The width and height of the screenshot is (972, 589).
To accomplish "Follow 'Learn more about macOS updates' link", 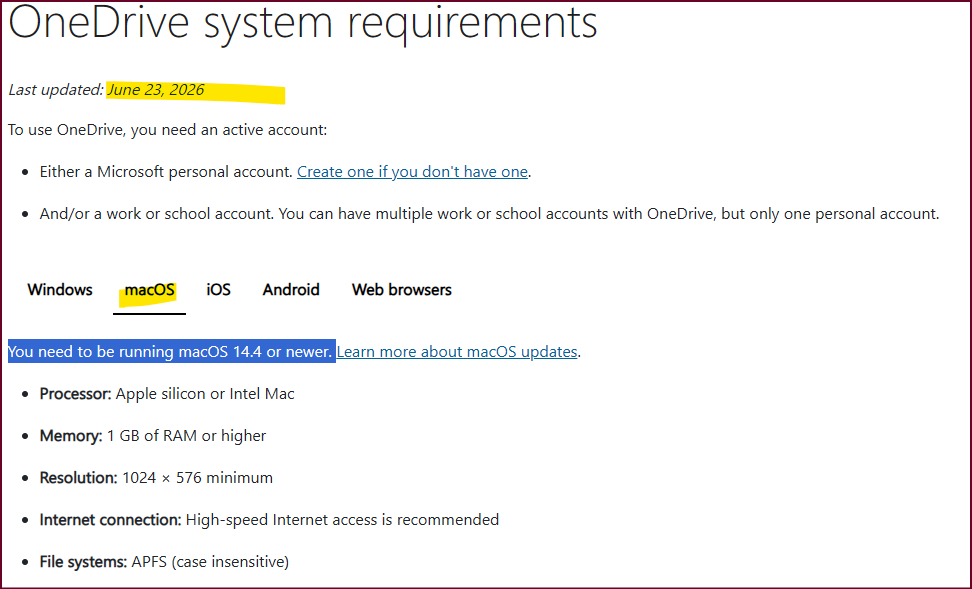I will 457,352.
